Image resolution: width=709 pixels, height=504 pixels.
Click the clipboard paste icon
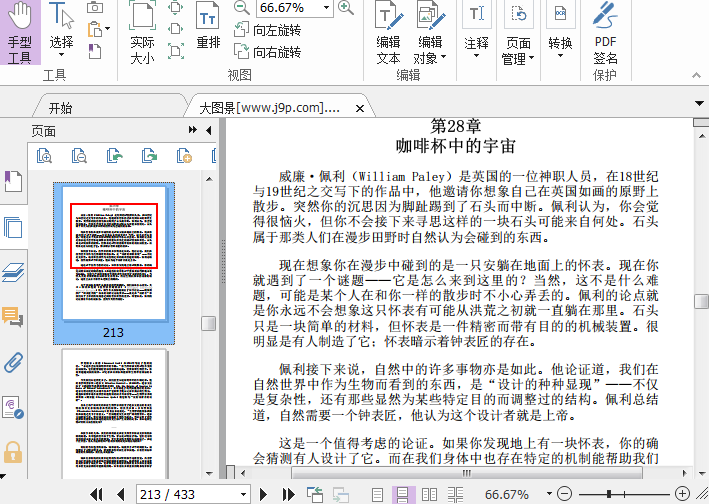(95, 29)
